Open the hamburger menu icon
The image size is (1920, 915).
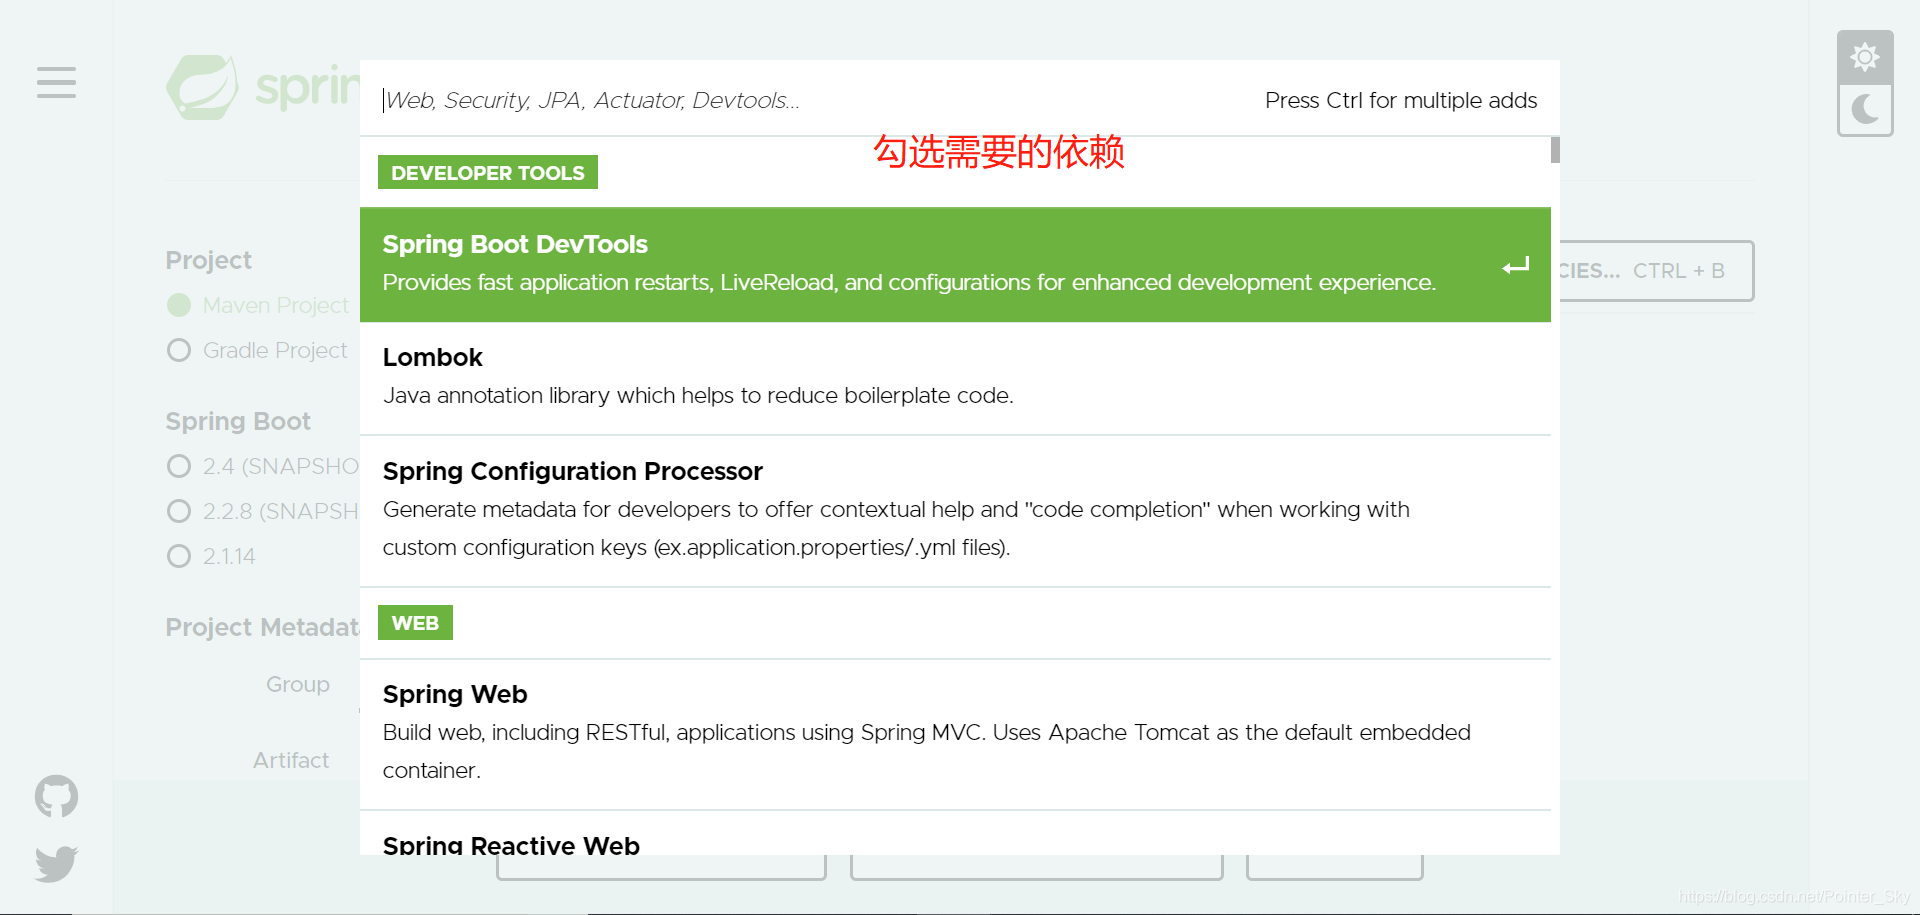(56, 82)
